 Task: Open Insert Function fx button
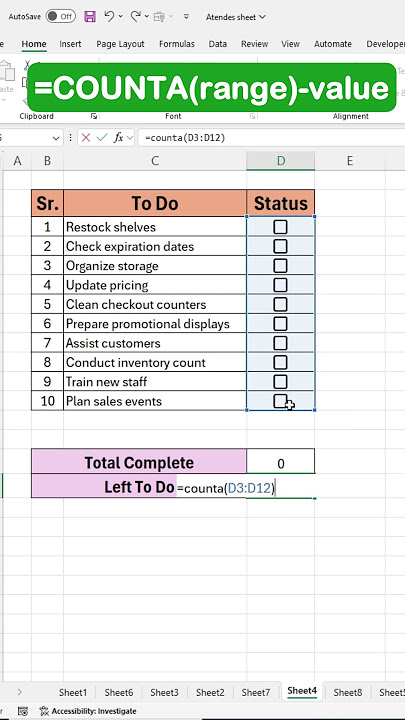[x=118, y=138]
